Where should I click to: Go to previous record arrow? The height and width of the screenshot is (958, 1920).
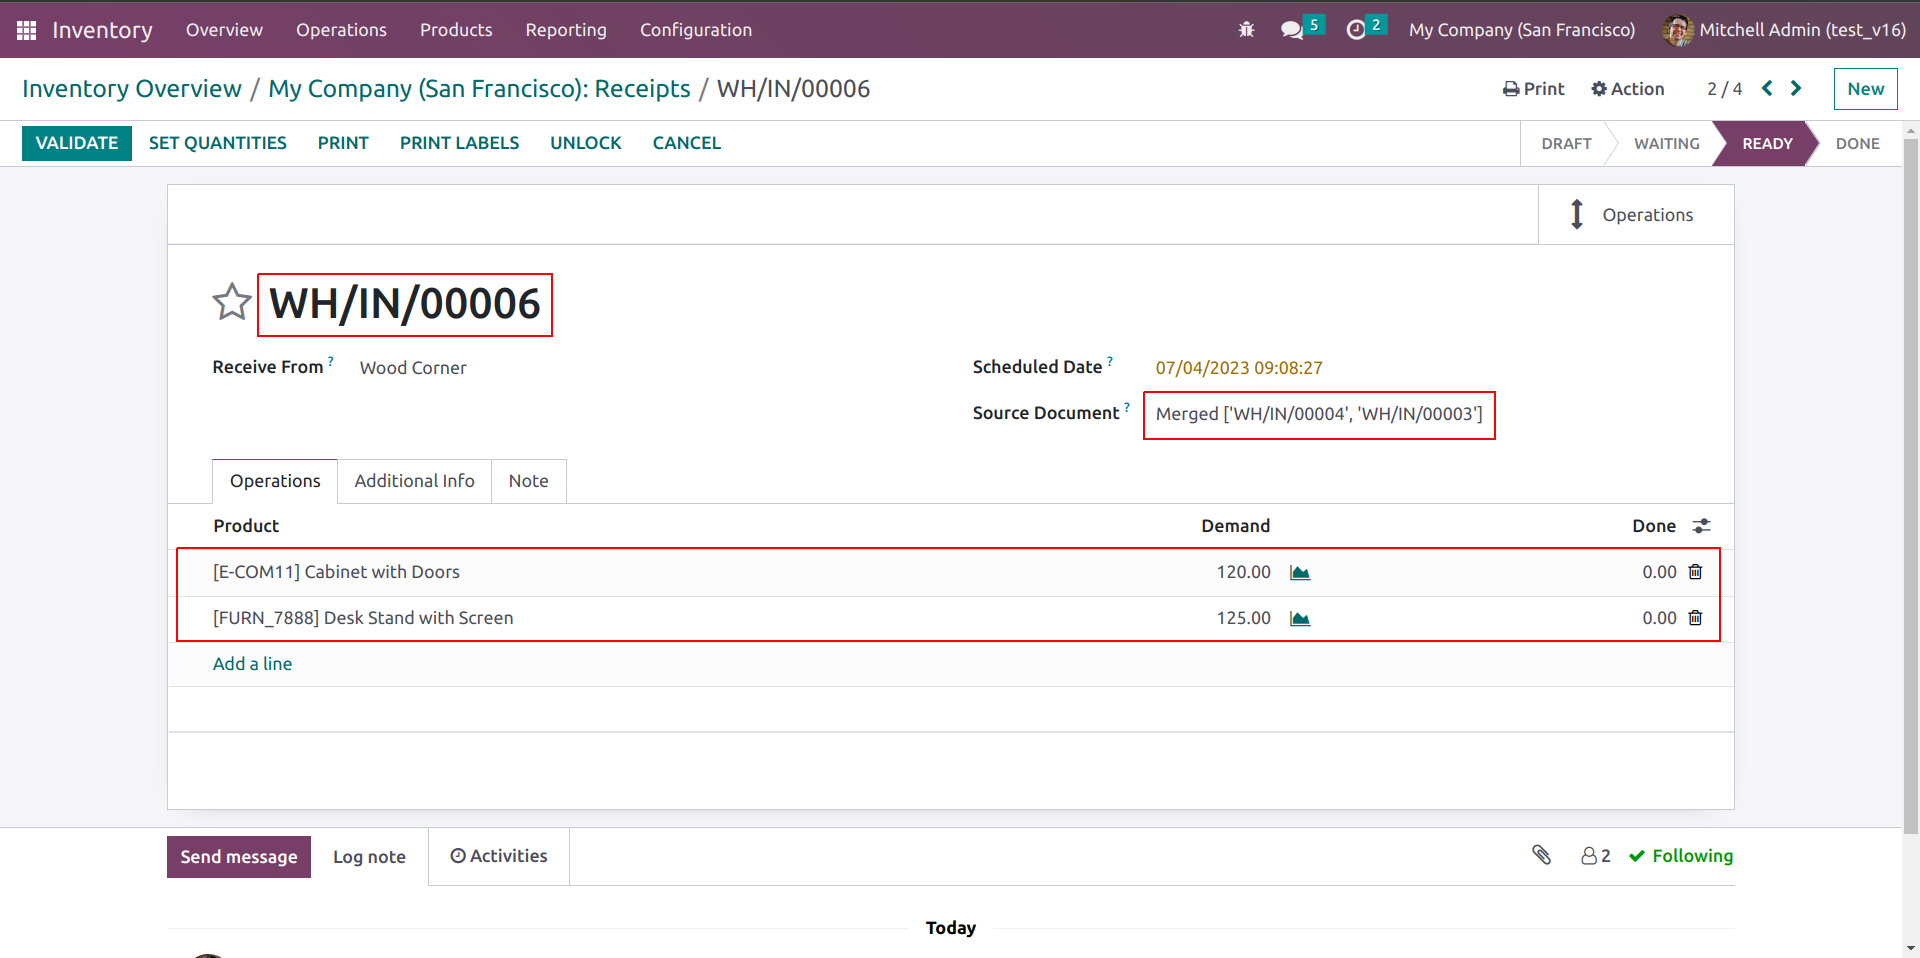pos(1768,88)
